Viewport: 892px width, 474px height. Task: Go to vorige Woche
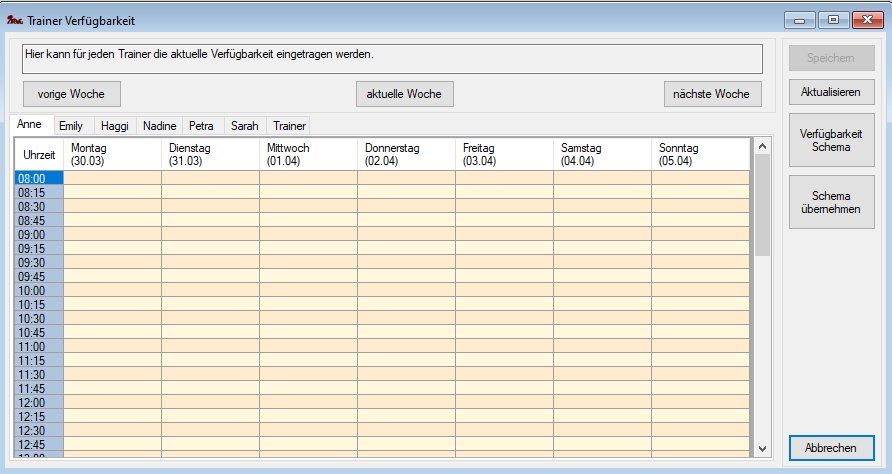click(71, 93)
